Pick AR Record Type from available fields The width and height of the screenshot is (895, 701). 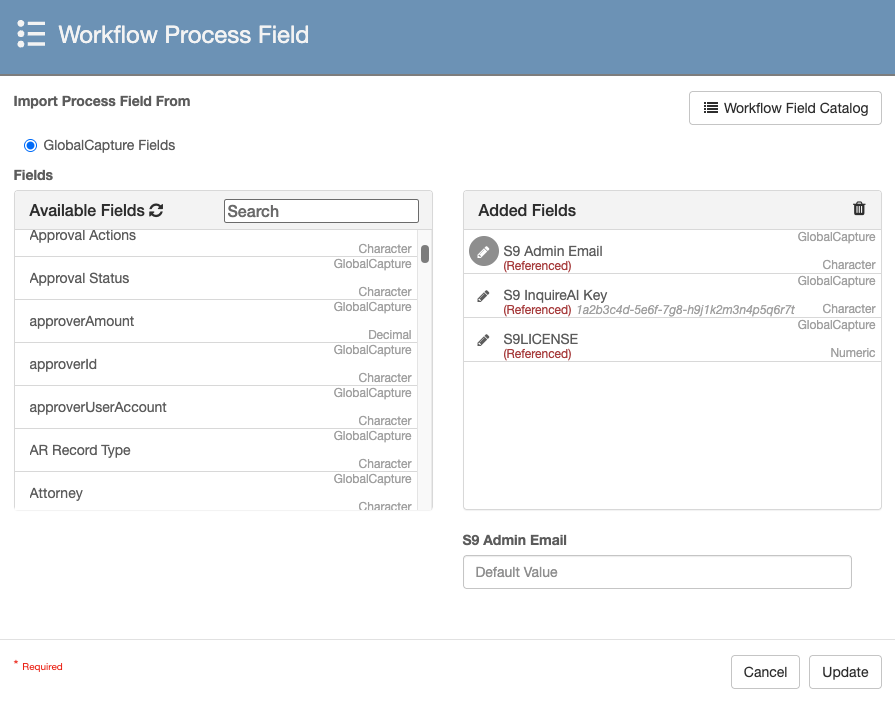tap(80, 450)
